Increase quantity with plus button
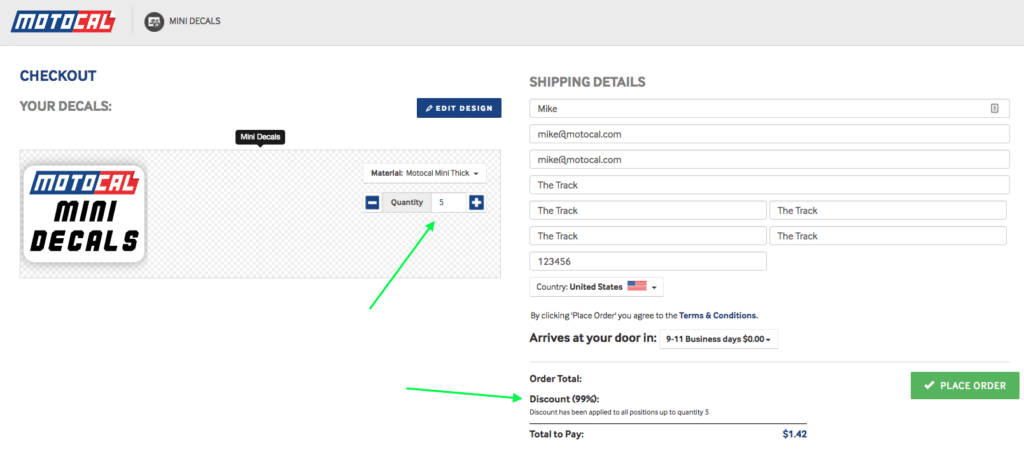Viewport: 1024px width, 454px height. click(477, 203)
